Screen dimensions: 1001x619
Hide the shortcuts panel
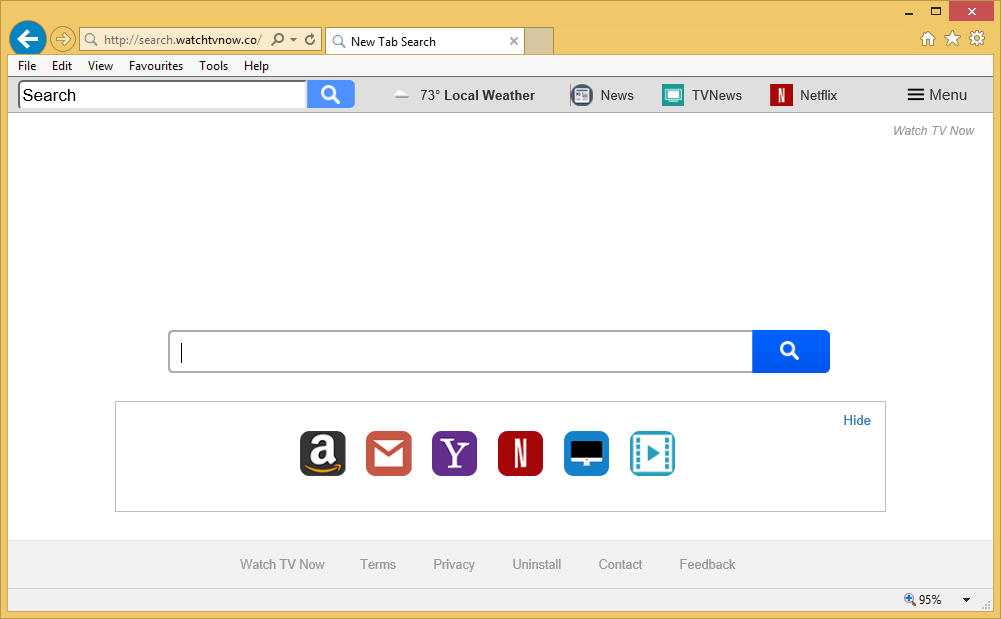coord(856,420)
